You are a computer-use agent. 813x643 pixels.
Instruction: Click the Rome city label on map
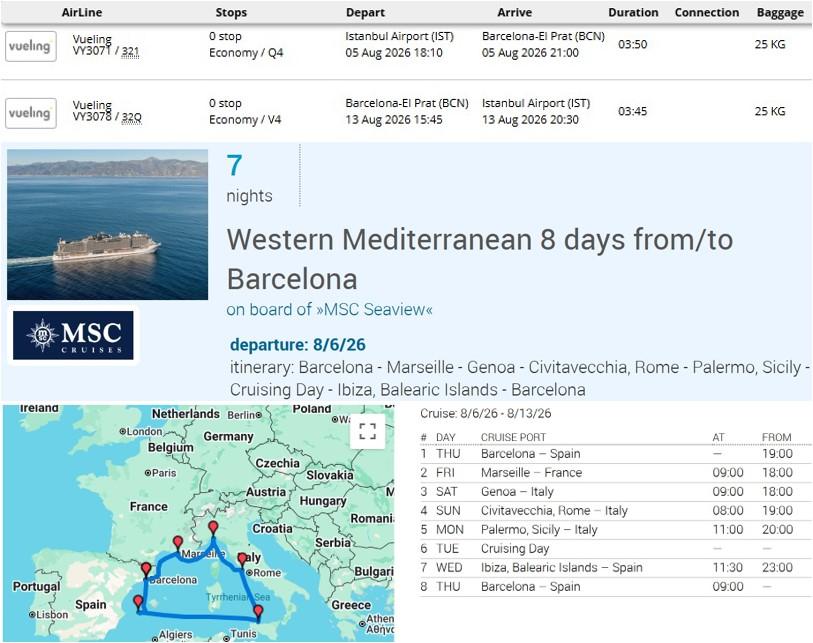point(267,572)
